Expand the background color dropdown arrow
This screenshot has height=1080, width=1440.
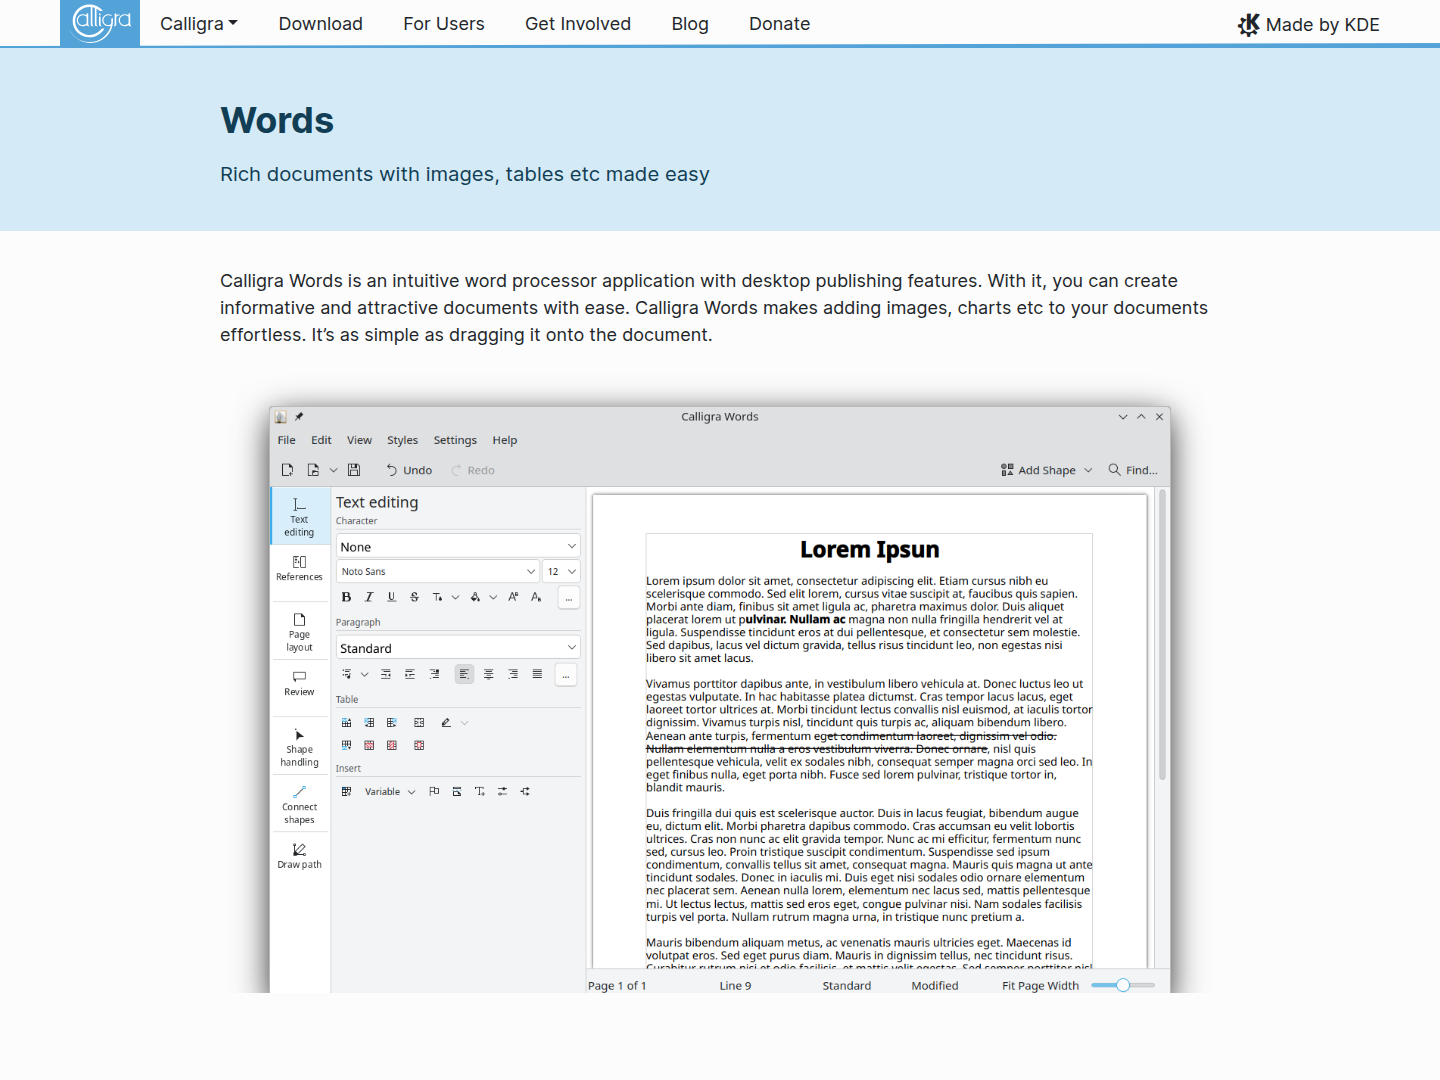493,597
